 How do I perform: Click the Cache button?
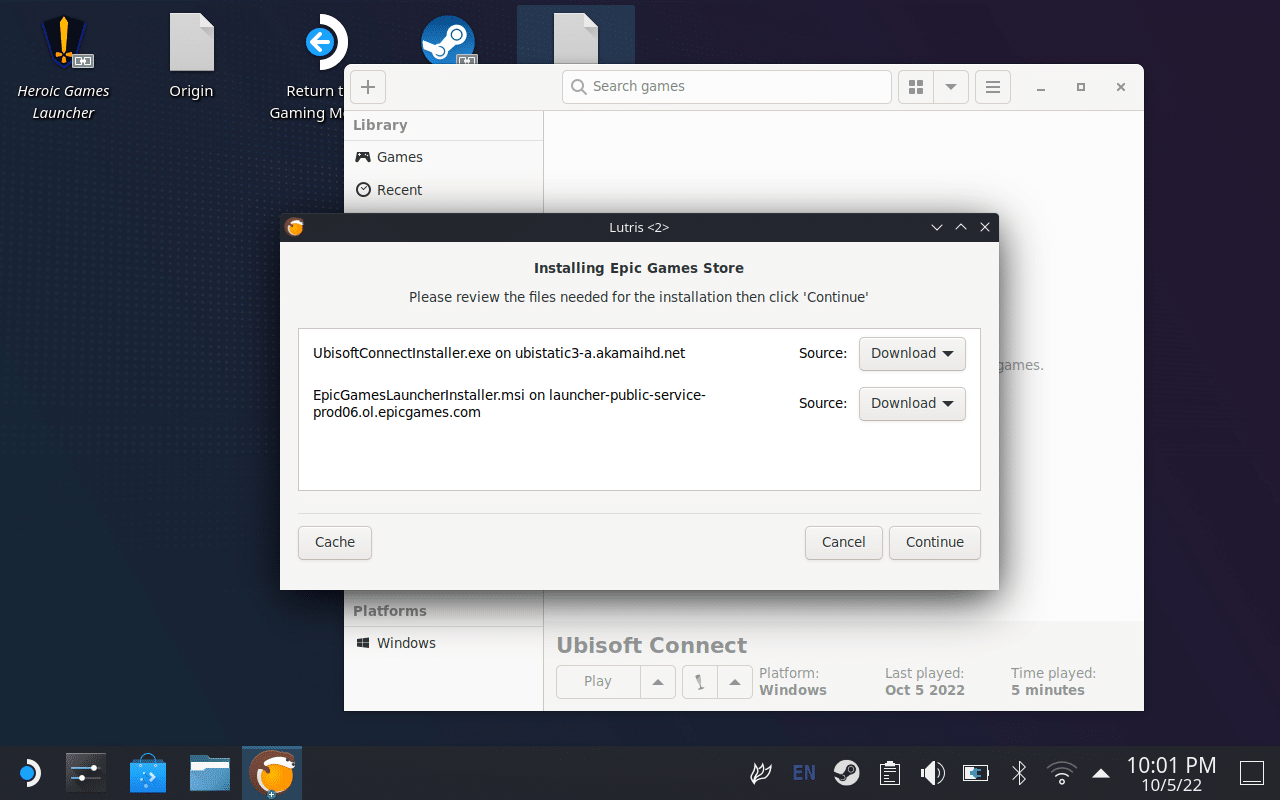click(x=335, y=542)
